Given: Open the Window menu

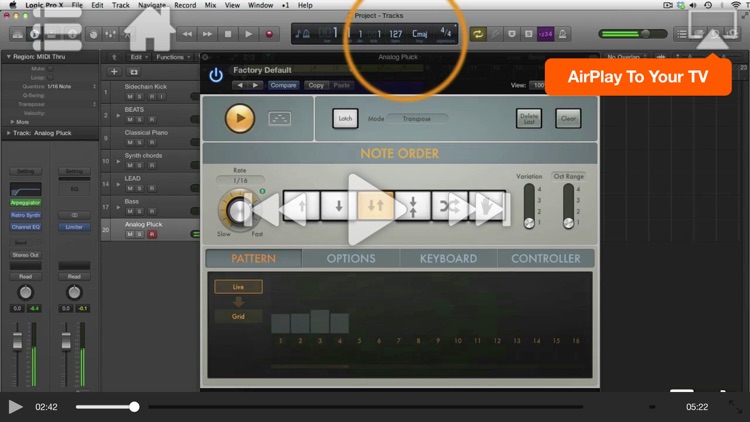Looking at the screenshot, I should [x=261, y=5].
